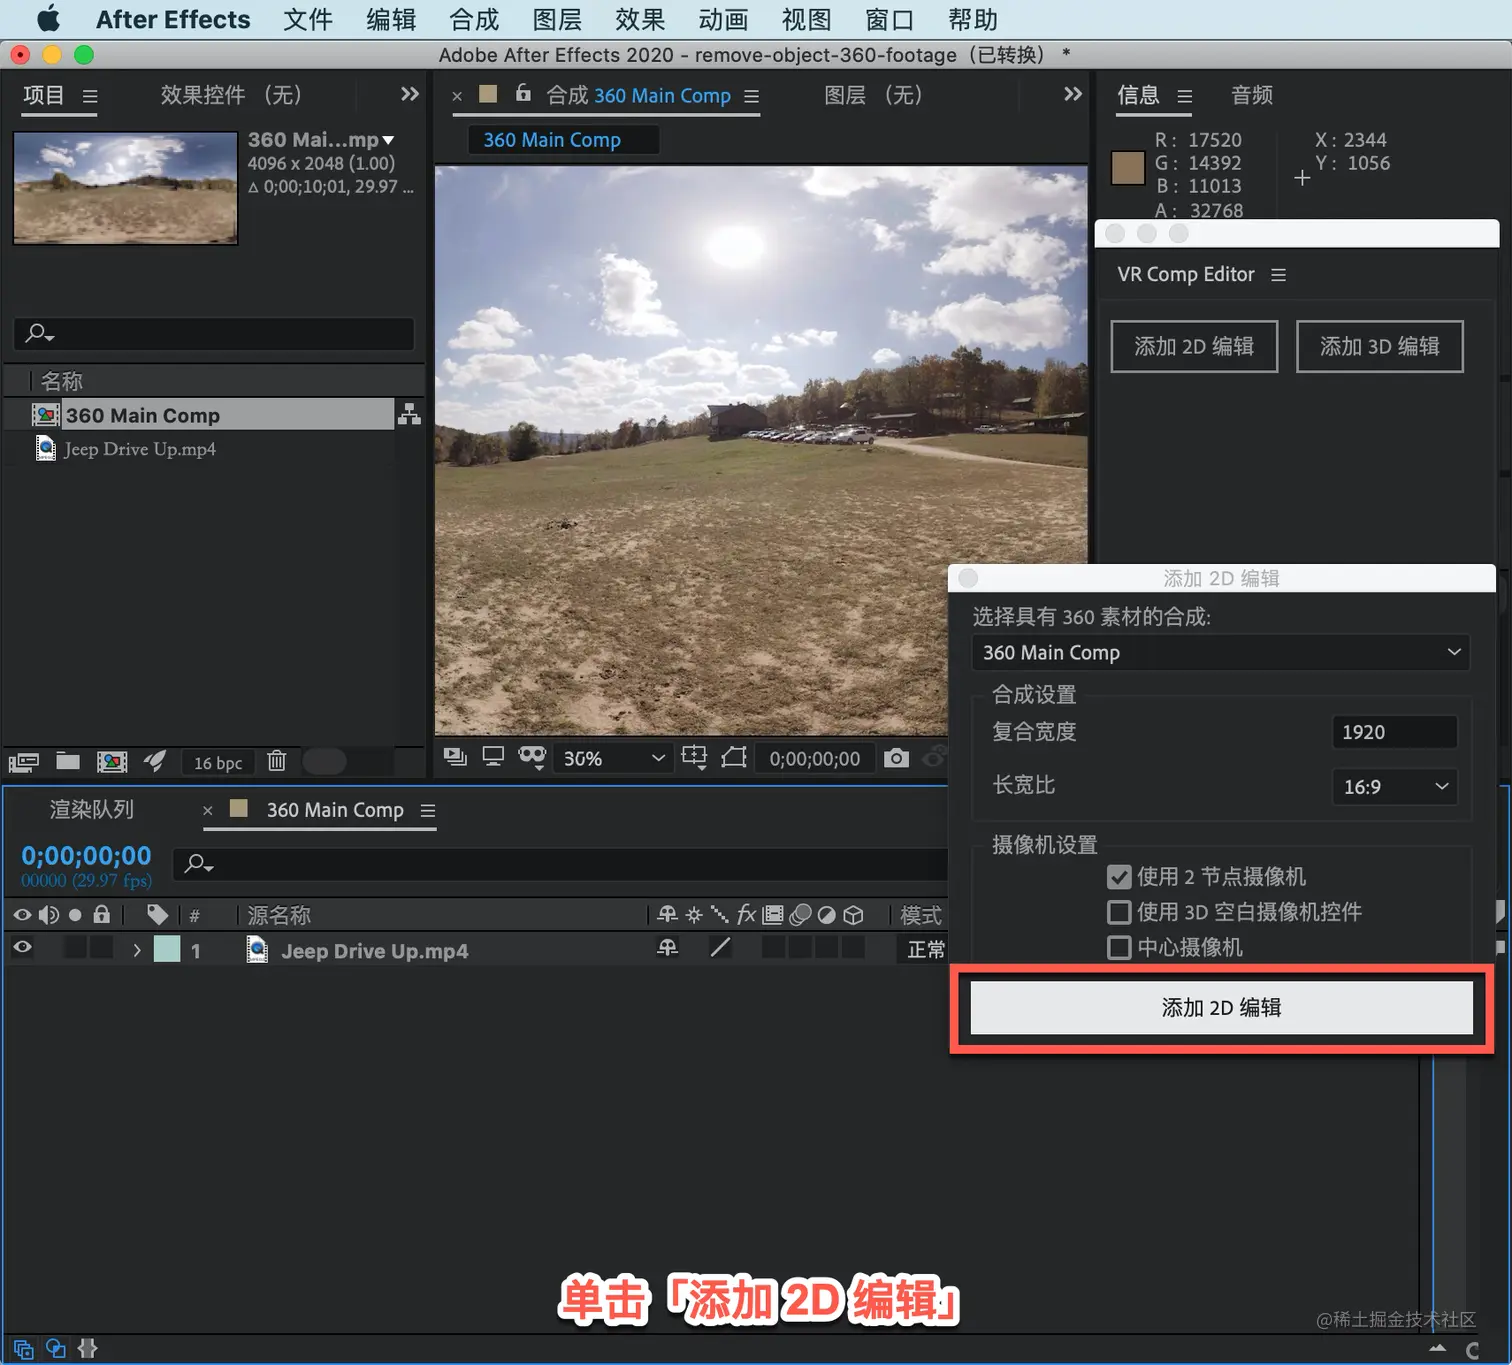This screenshot has width=1512, height=1365.
Task: Create a new folder in Project panel
Action: [68, 761]
